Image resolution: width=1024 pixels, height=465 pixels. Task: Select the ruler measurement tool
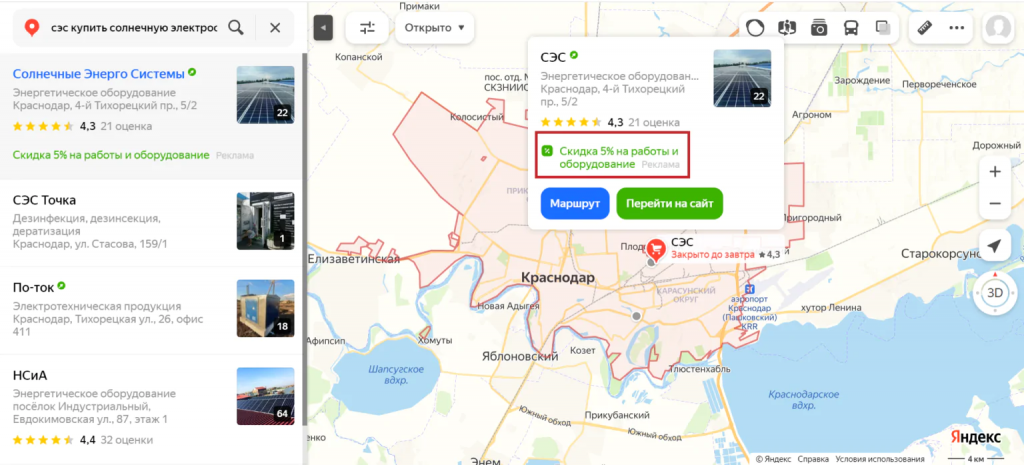924,28
